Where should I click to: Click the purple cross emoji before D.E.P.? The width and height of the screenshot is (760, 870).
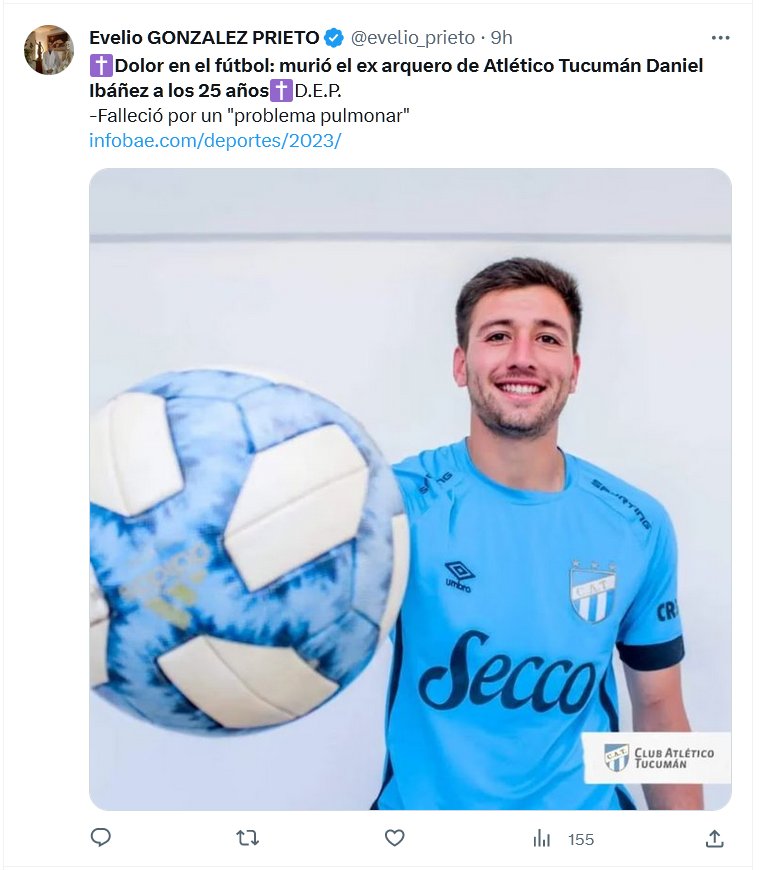pyautogui.click(x=281, y=90)
